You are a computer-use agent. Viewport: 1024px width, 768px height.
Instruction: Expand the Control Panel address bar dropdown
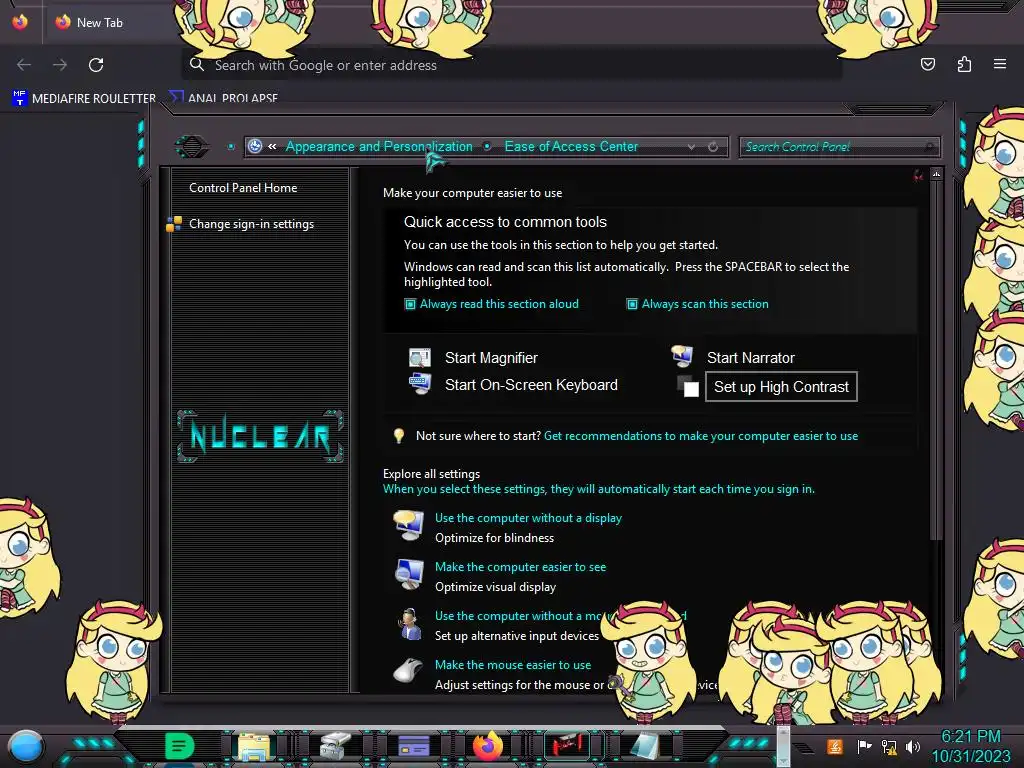click(691, 147)
